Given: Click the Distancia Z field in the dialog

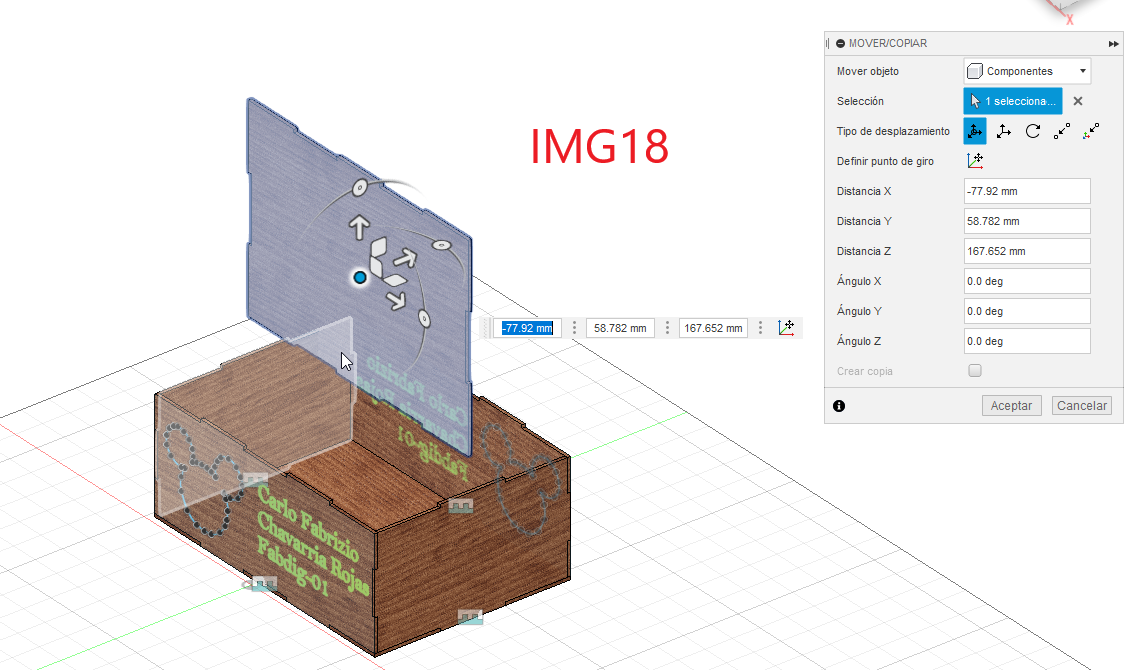Looking at the screenshot, I should pos(1027,251).
